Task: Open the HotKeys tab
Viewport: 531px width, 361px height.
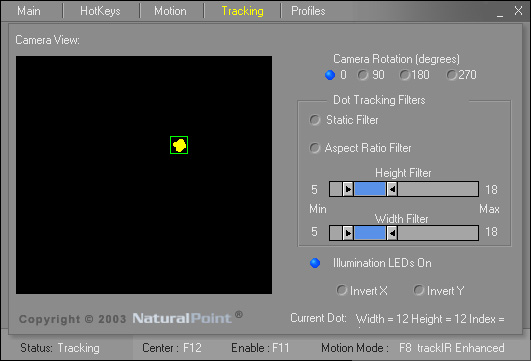Action: point(100,11)
